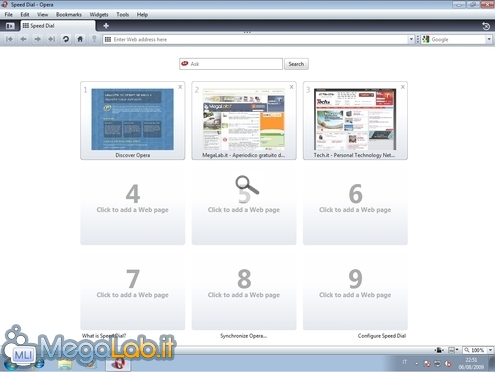Open the Bookmarks menu
This screenshot has width=495, height=372.
coord(69,15)
